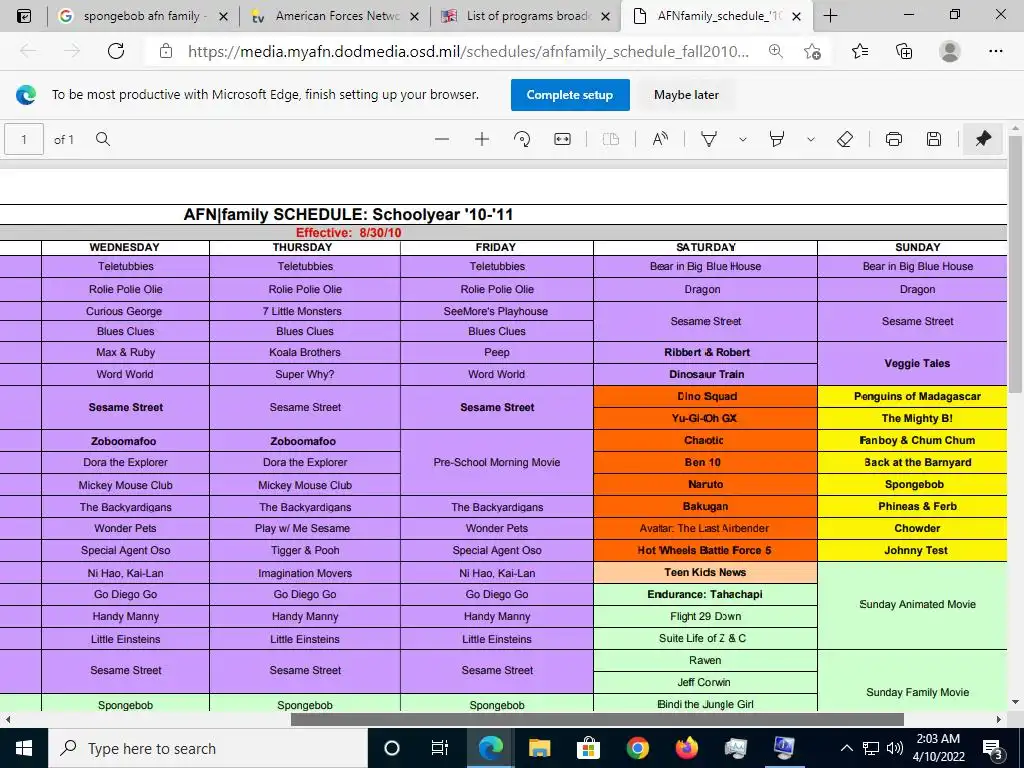The width and height of the screenshot is (1024, 768).
Task: Click the 'Curious George' Wednesday cell
Action: click(x=125, y=312)
